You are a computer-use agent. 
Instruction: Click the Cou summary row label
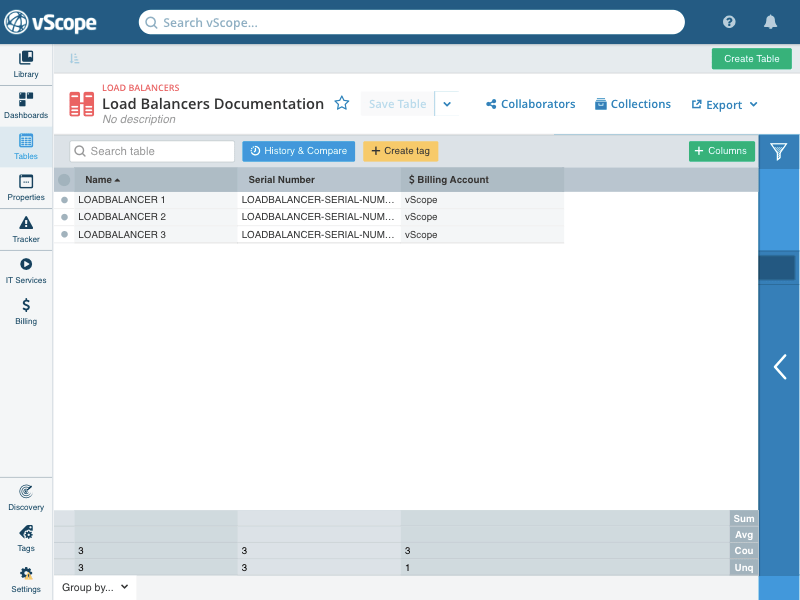744,551
